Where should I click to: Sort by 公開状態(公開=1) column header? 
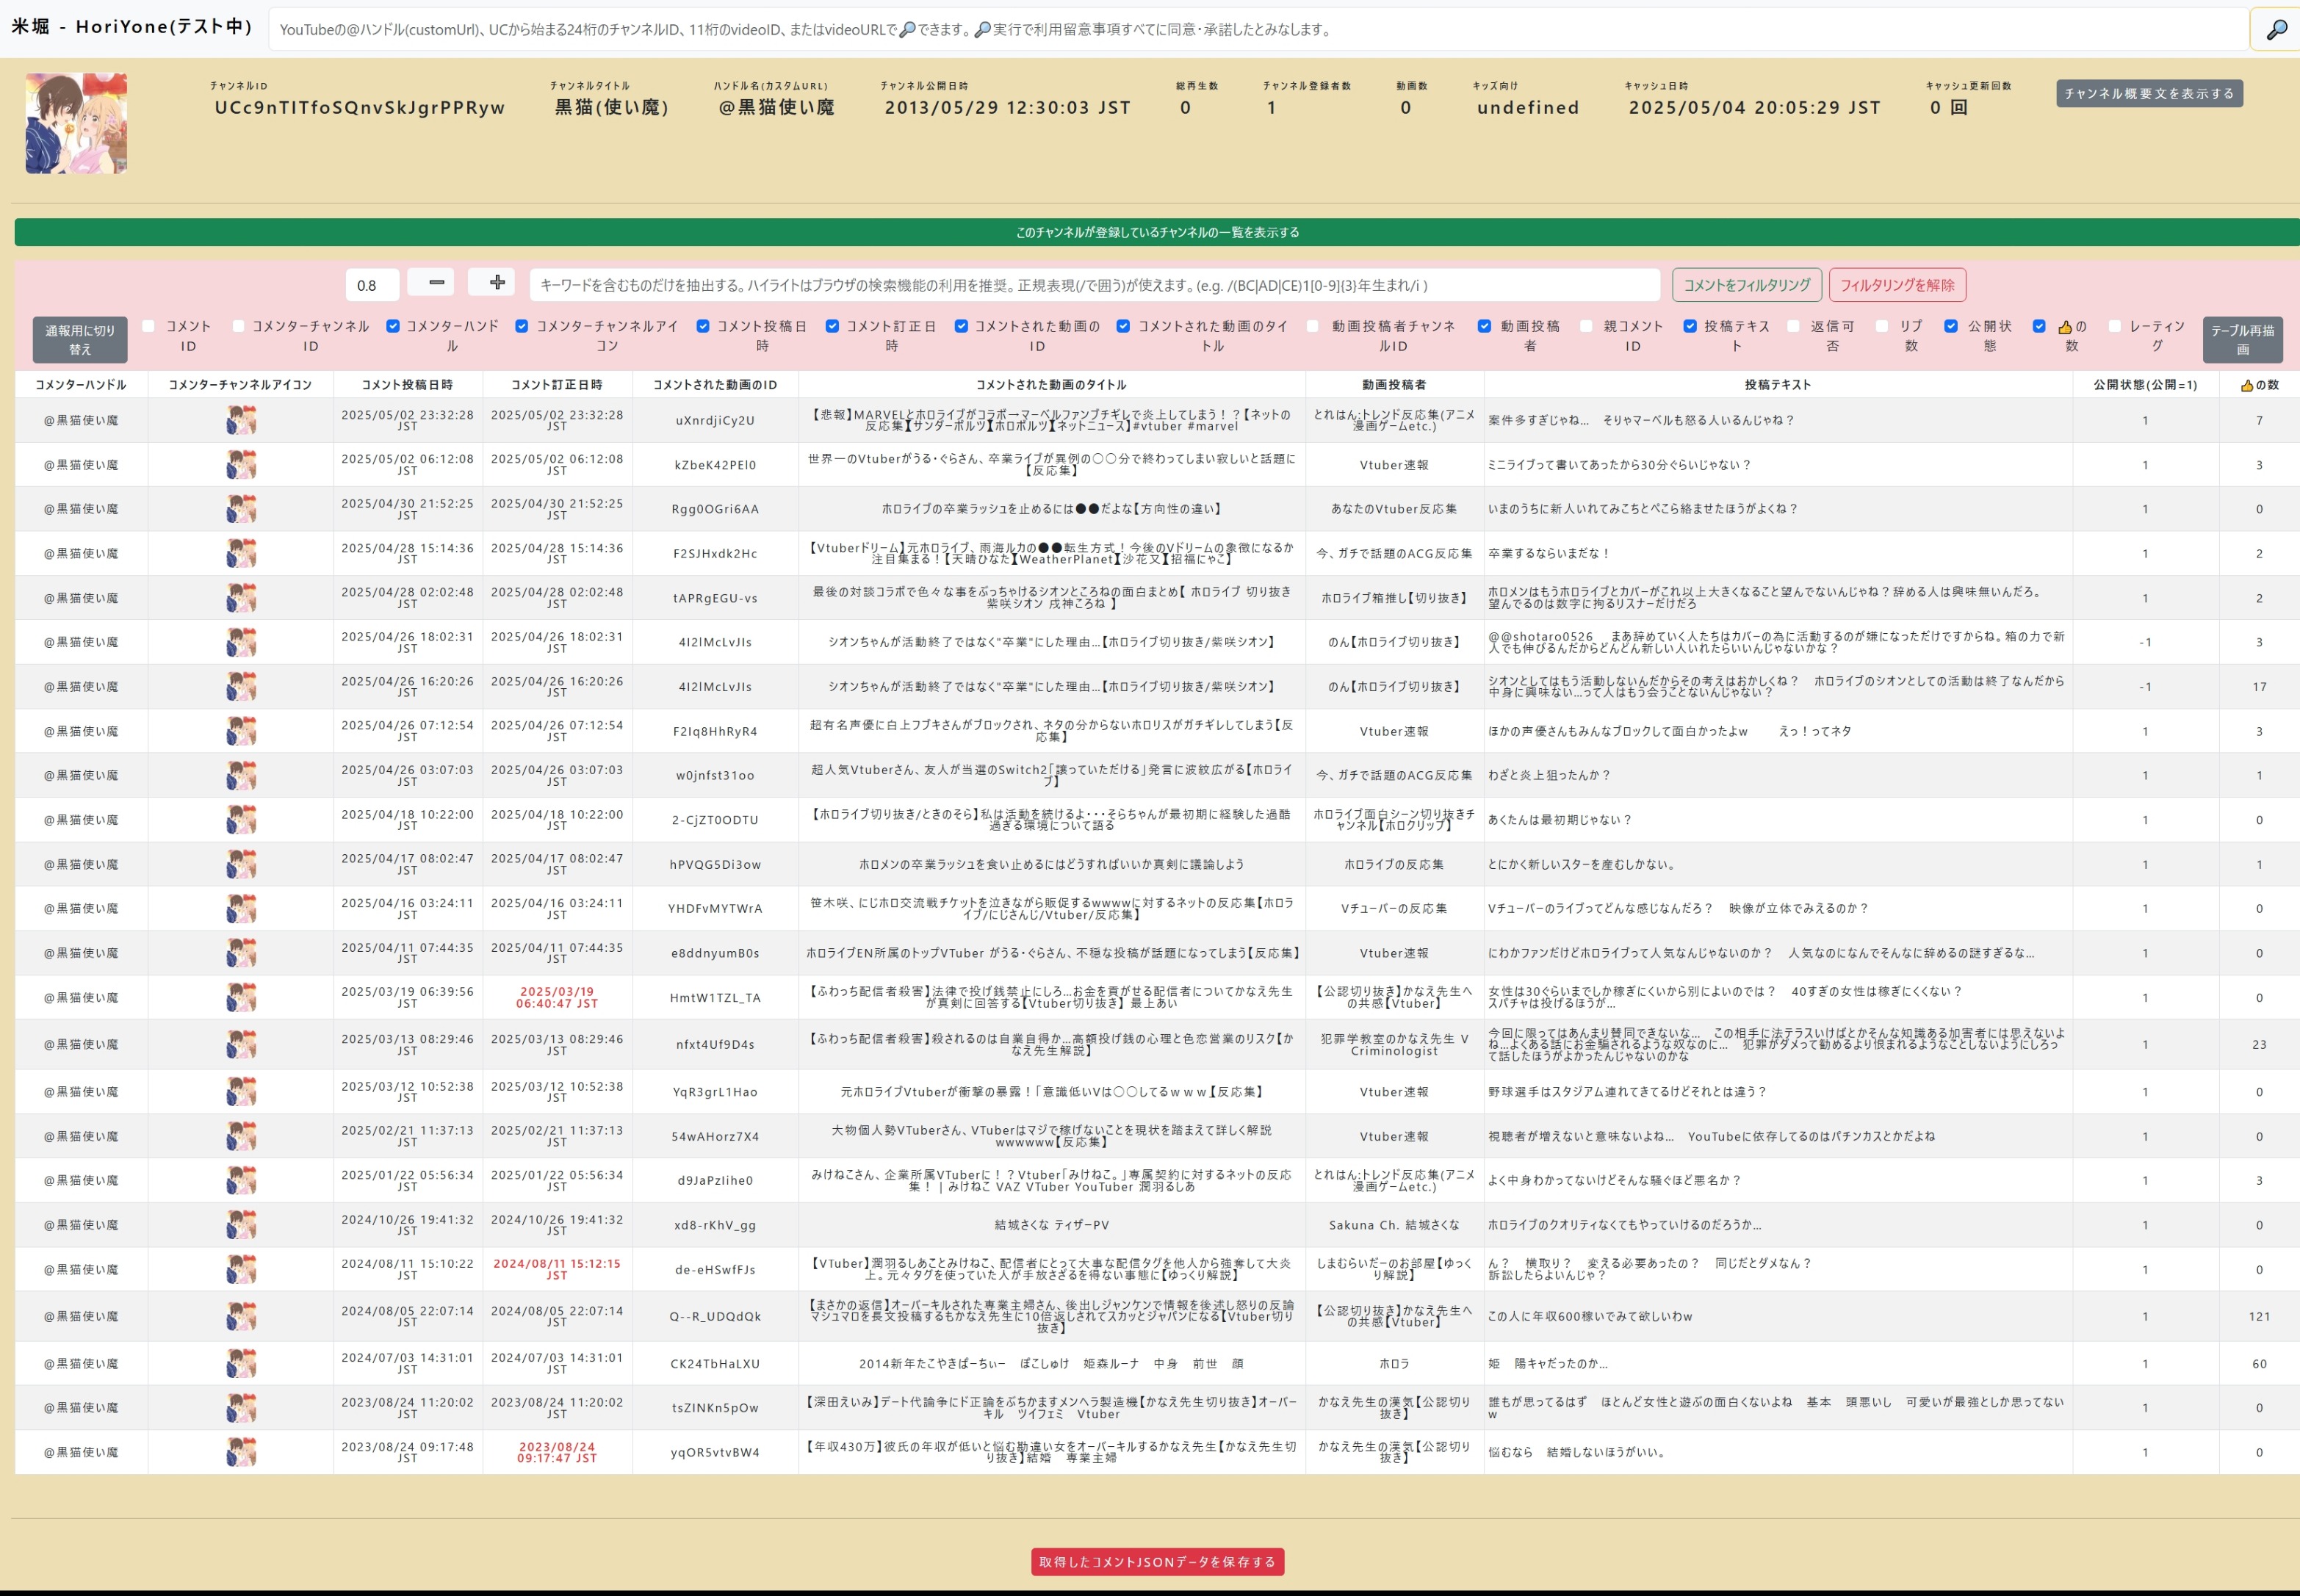pos(2145,385)
